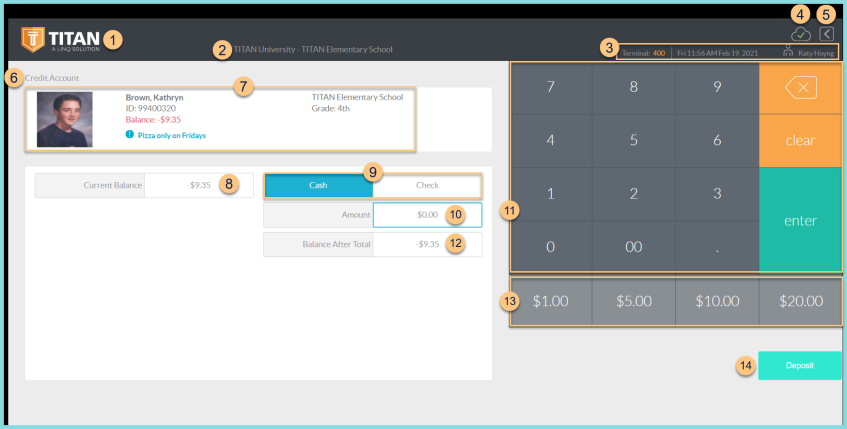Select the Check payment option
Screen dimensions: 847x429
(427, 185)
